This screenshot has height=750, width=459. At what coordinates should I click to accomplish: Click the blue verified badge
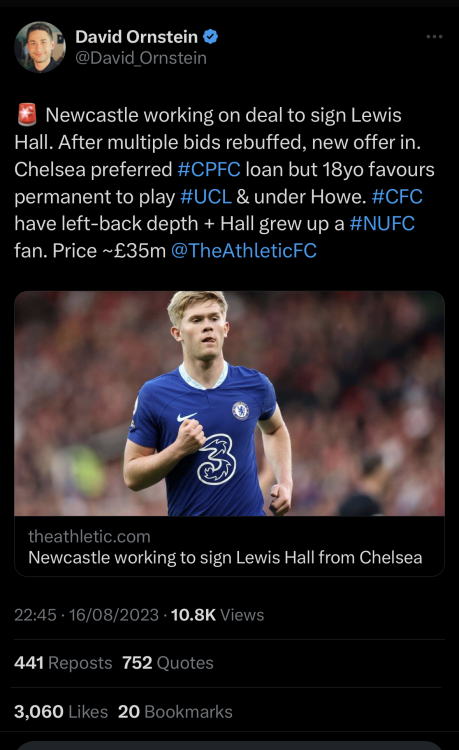(x=210, y=37)
